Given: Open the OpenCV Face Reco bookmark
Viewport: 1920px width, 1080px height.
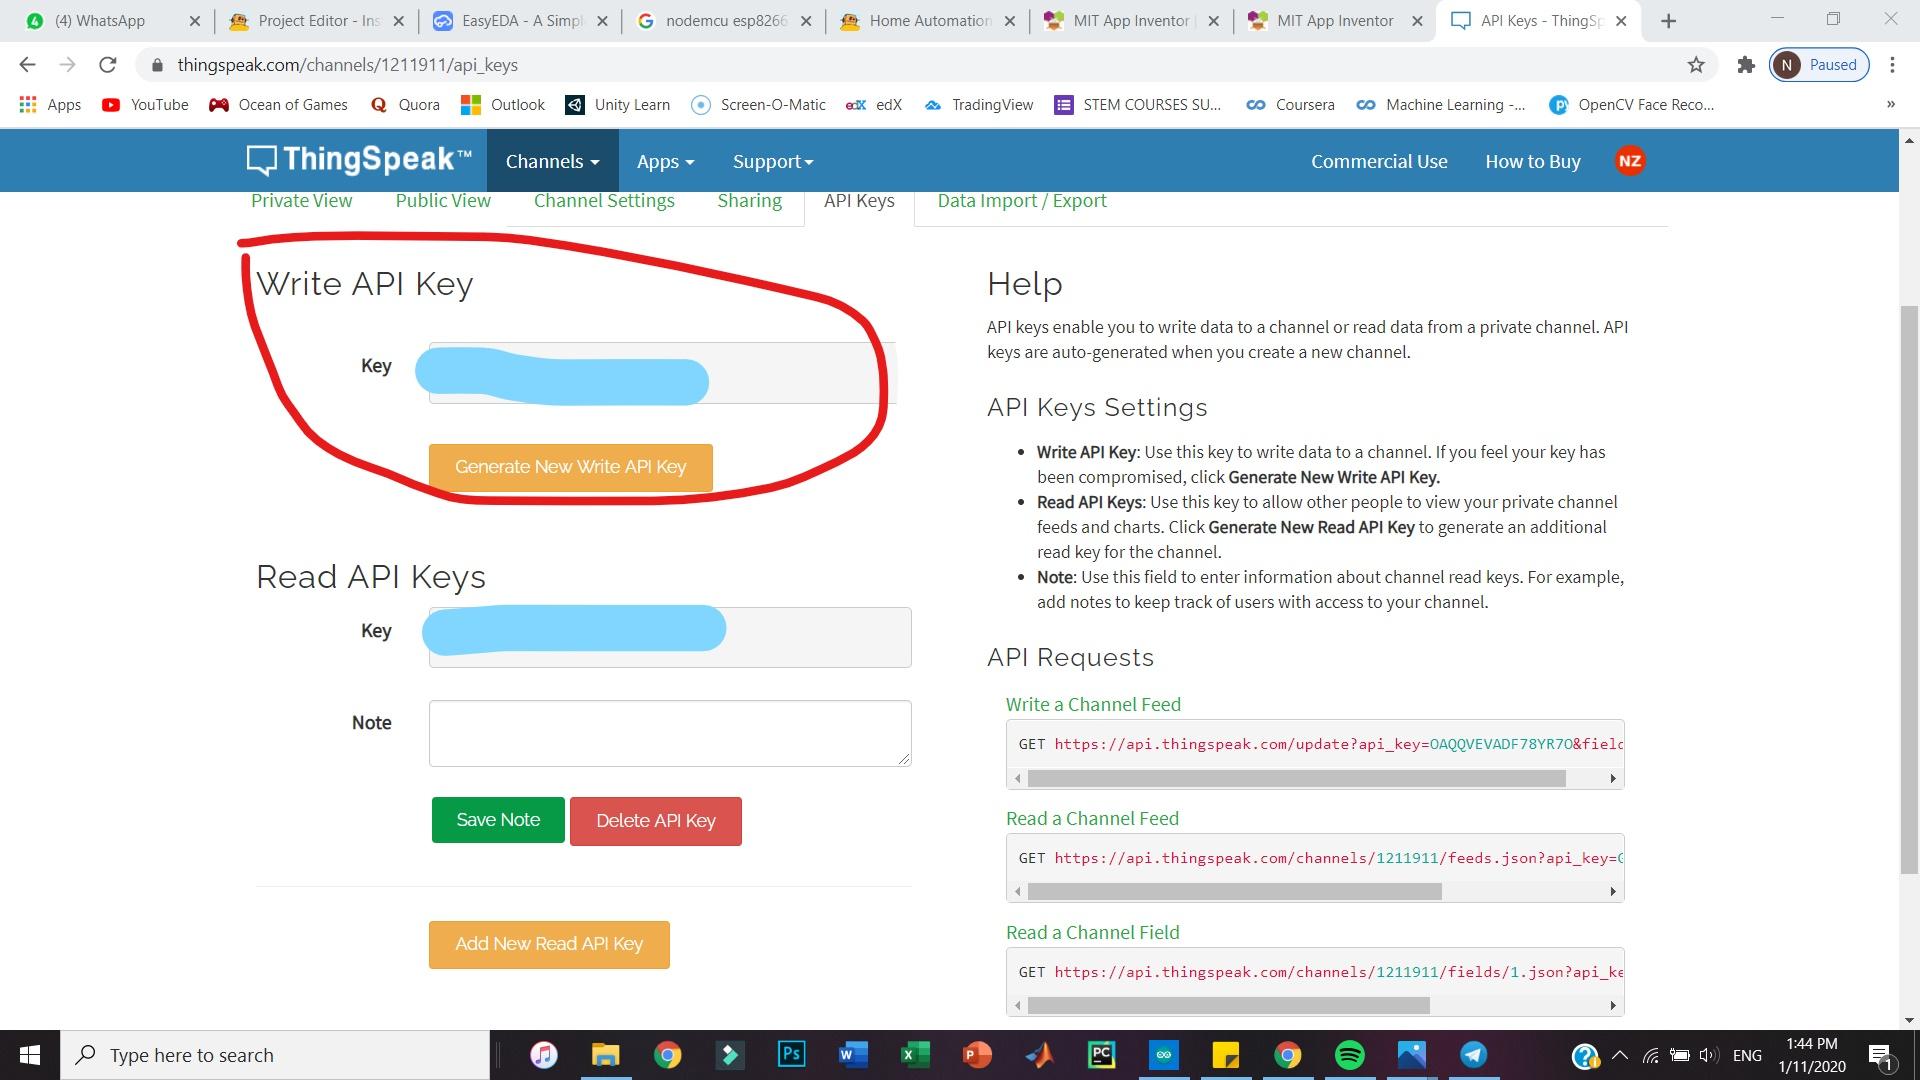Looking at the screenshot, I should coord(1631,105).
